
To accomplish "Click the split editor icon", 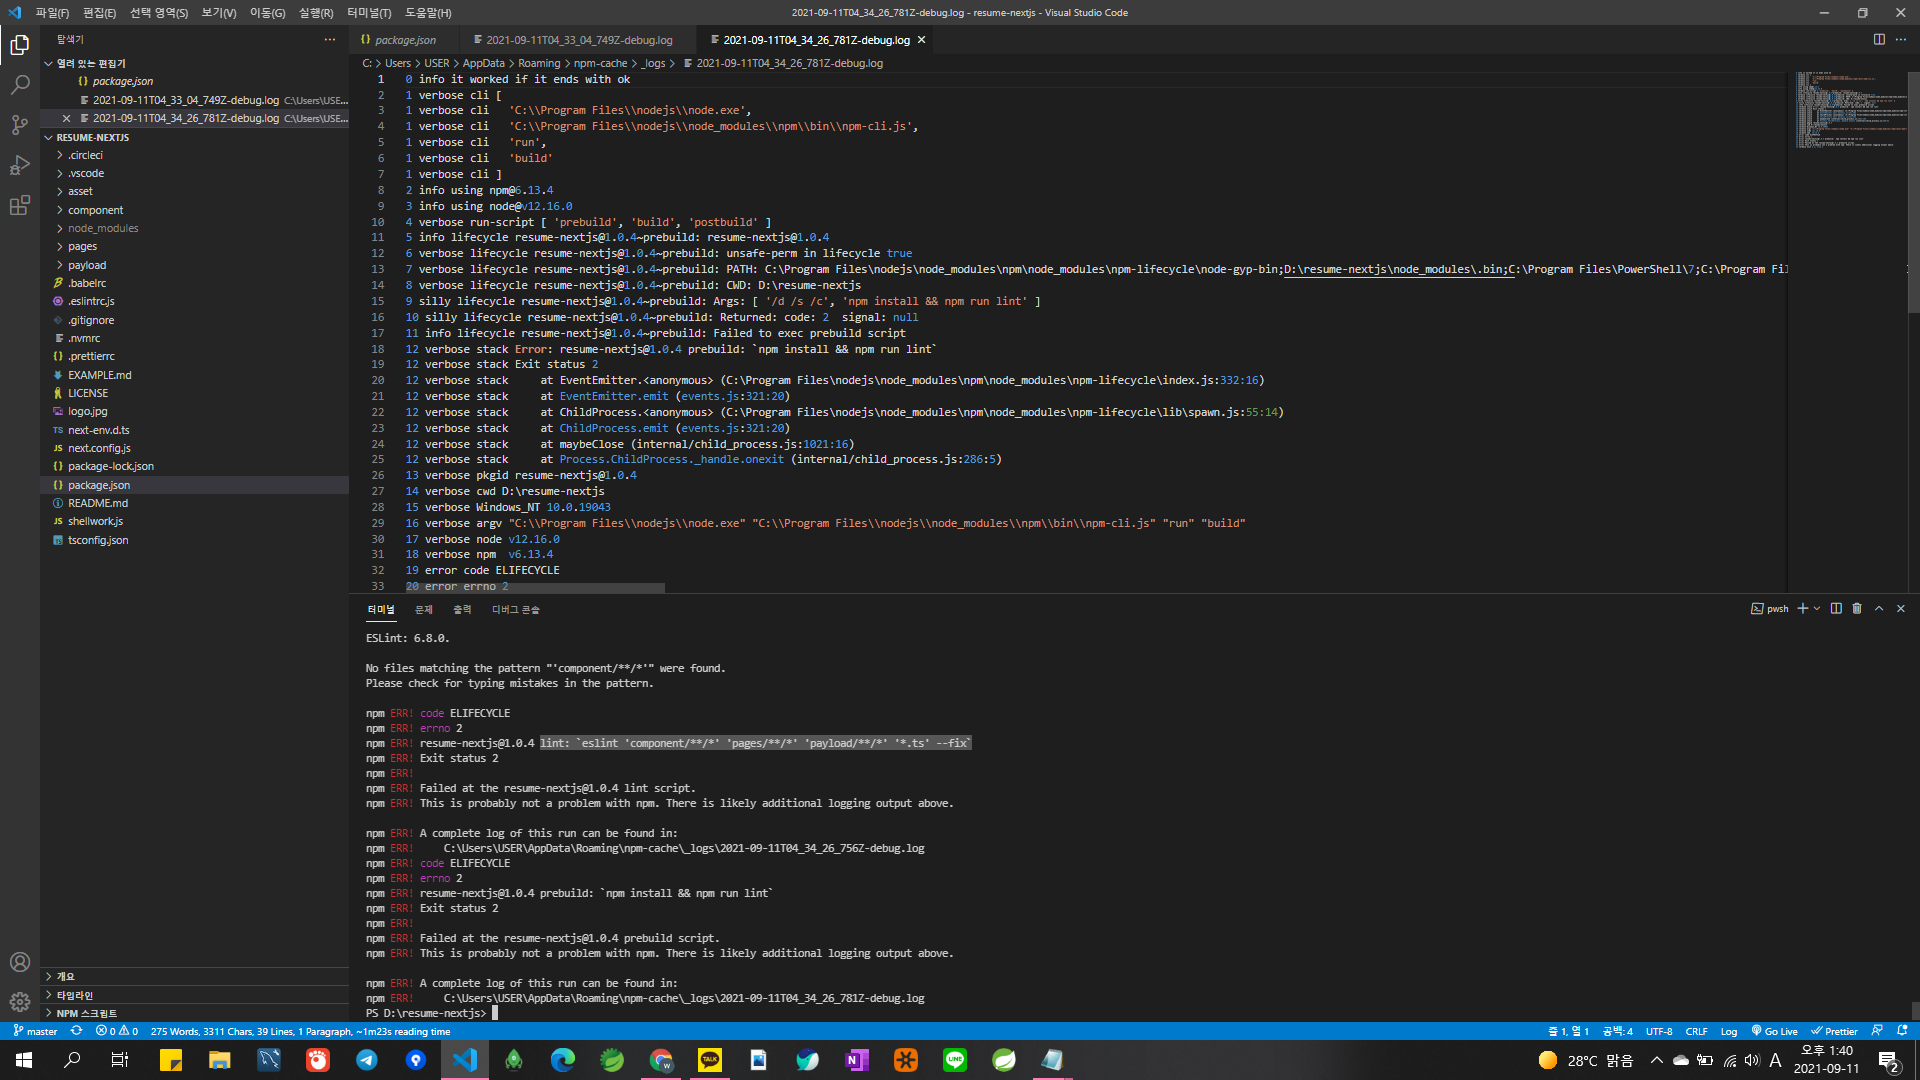I will [1879, 39].
